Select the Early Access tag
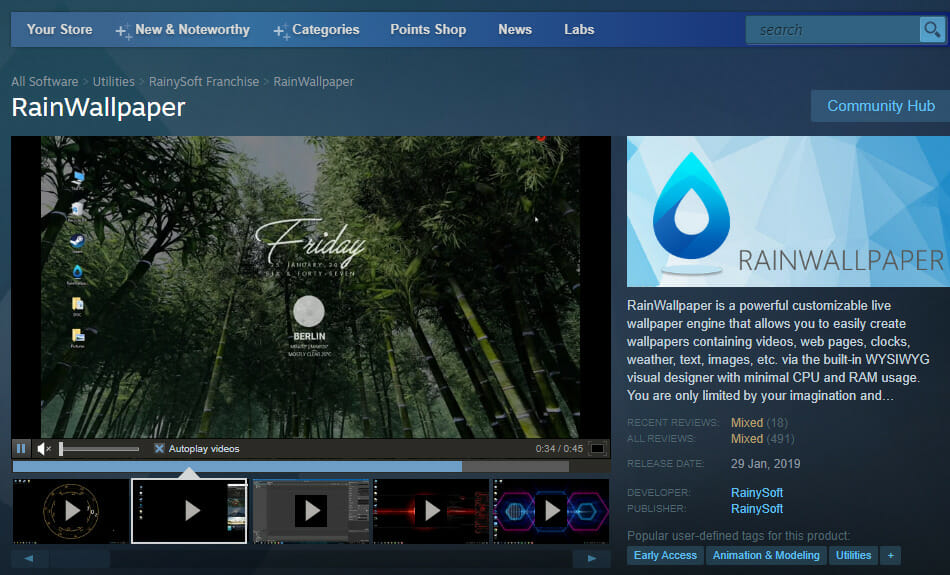The image size is (950, 575). point(665,555)
